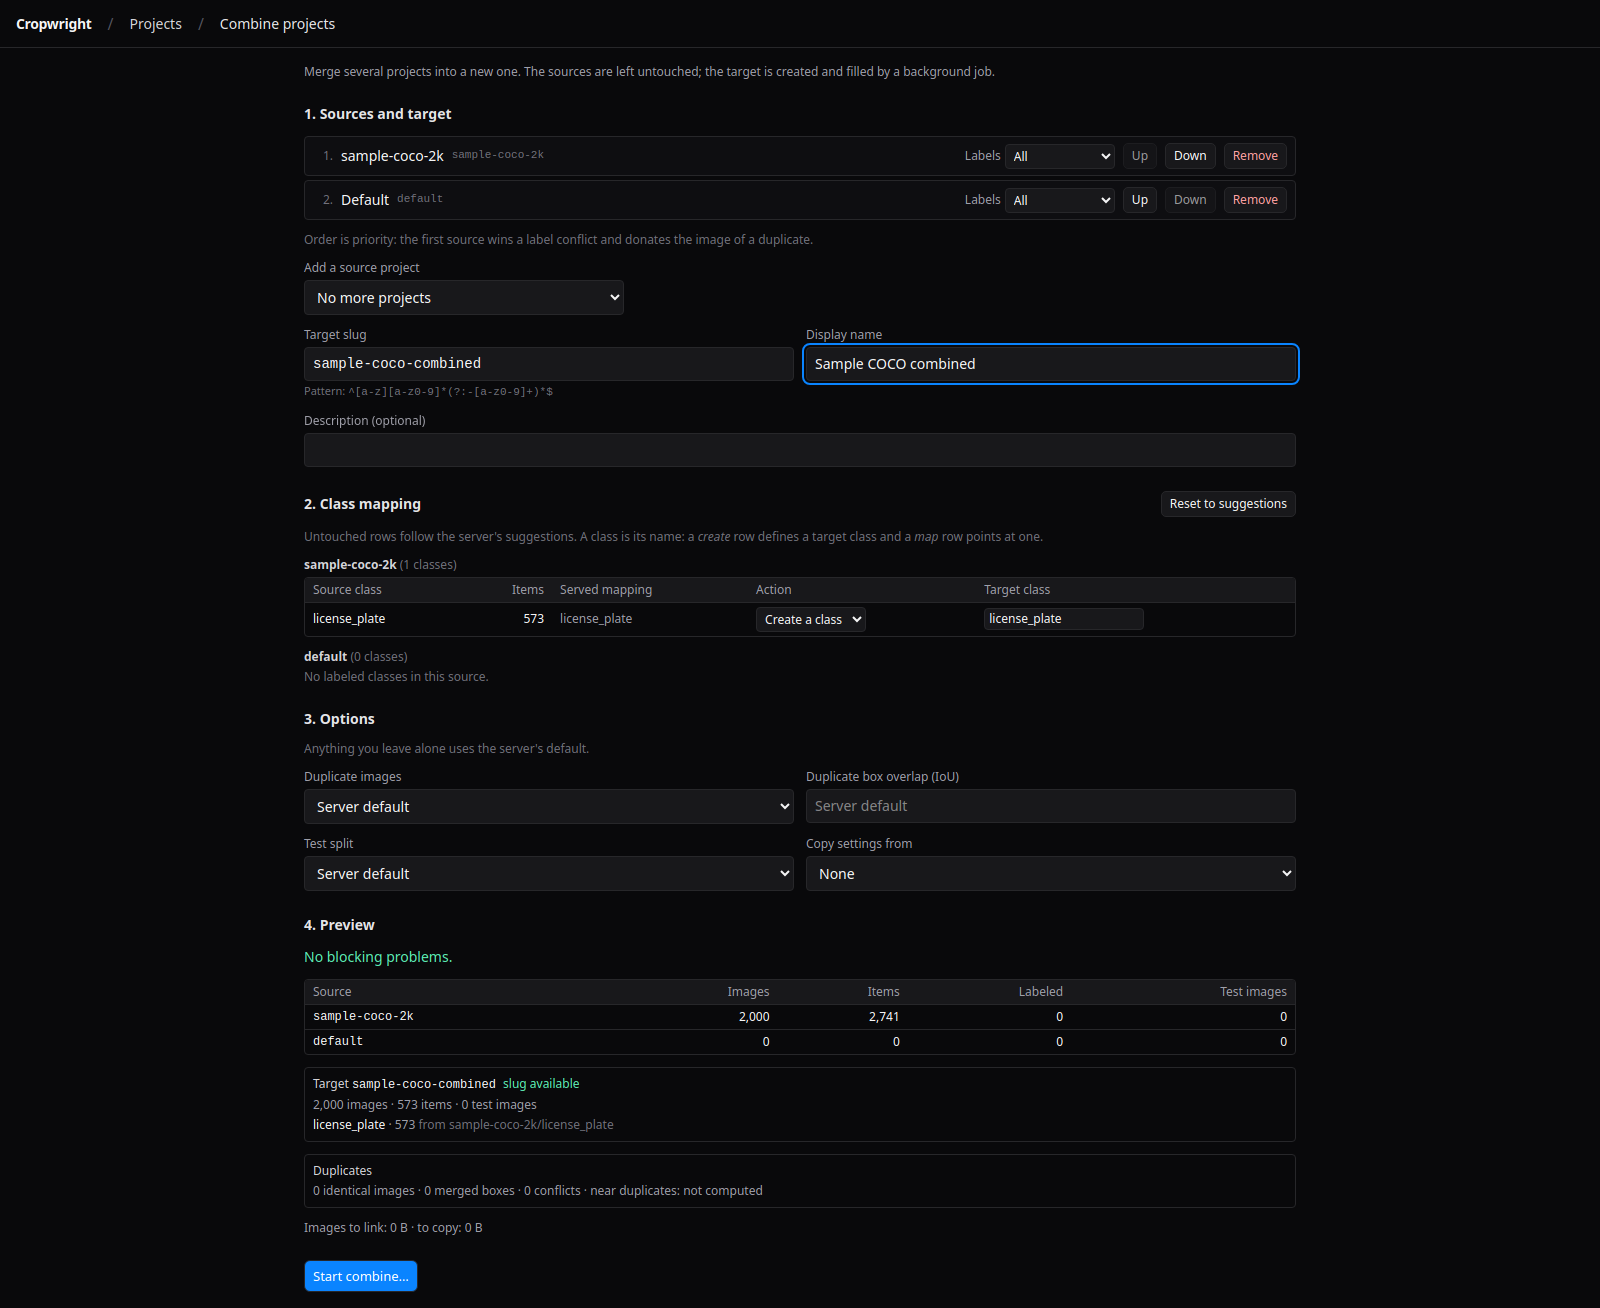Open the Add a source project dropdown

(x=464, y=298)
